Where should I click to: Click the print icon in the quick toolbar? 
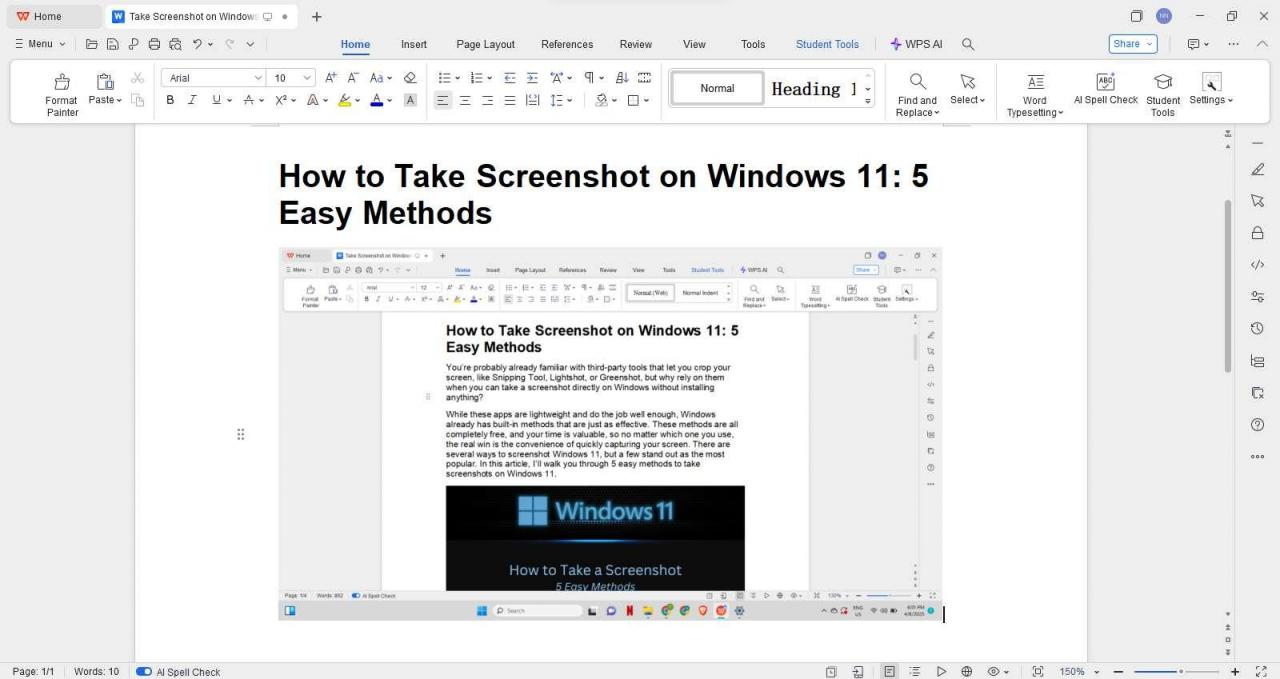[x=154, y=43]
